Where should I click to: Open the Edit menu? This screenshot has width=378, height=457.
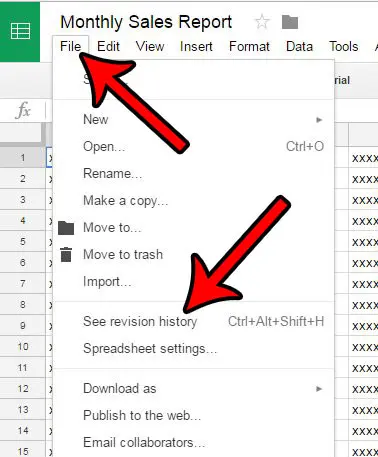coord(108,46)
